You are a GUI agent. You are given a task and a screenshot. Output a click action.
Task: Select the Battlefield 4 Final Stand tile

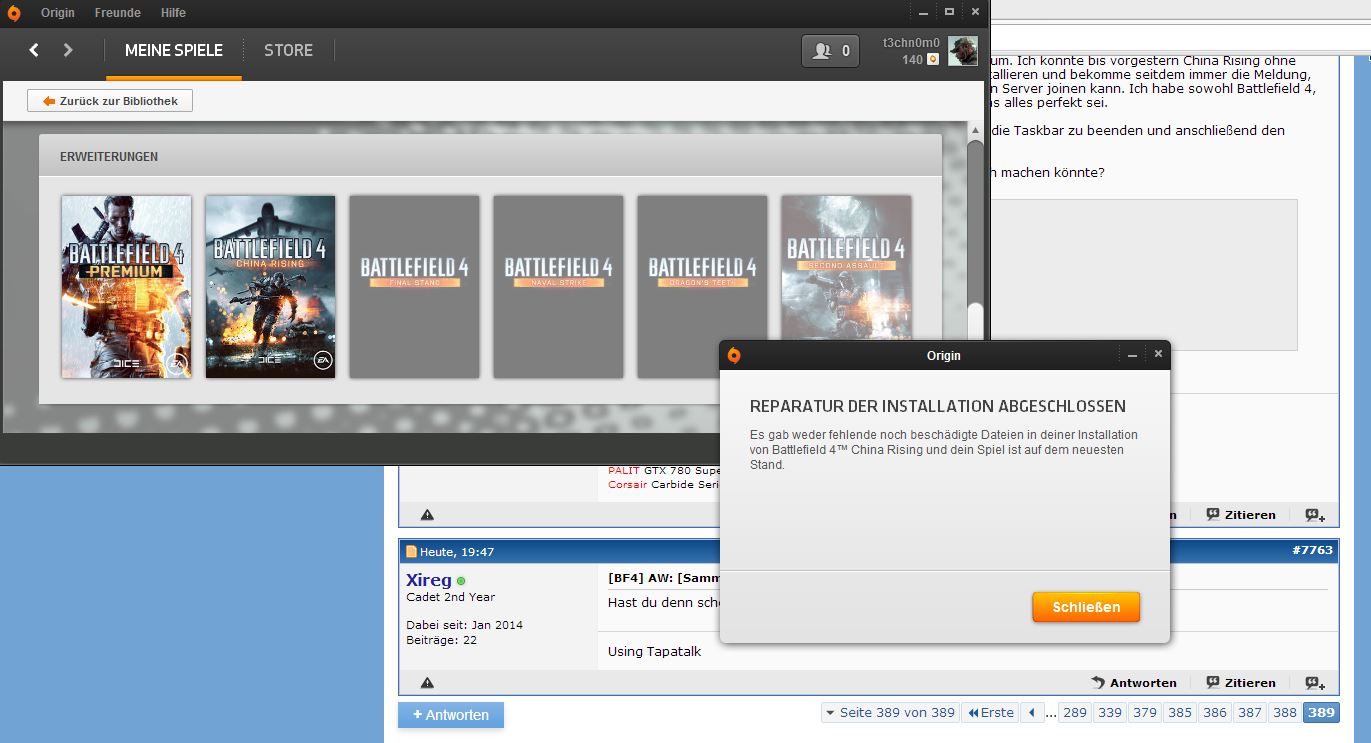point(414,286)
